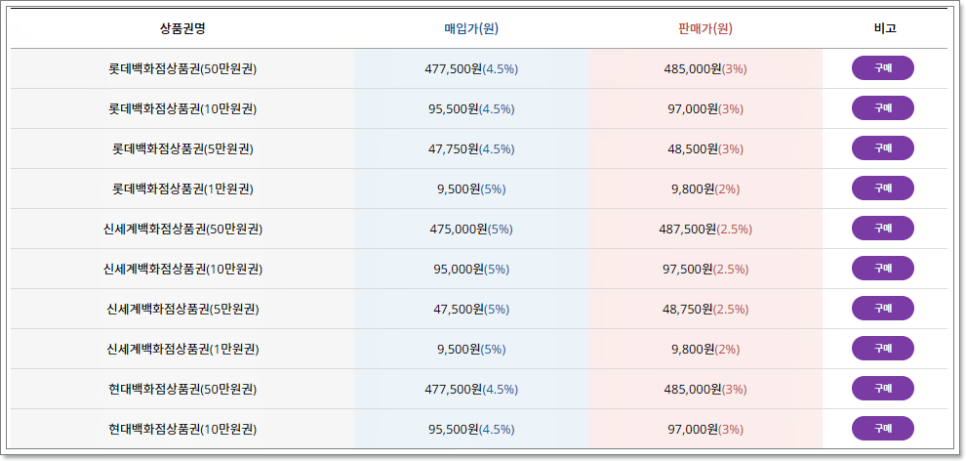Select the name 신세계백화점상품권(5만원권)
Image resolution: width=966 pixels, height=461 pixels.
tap(182, 309)
